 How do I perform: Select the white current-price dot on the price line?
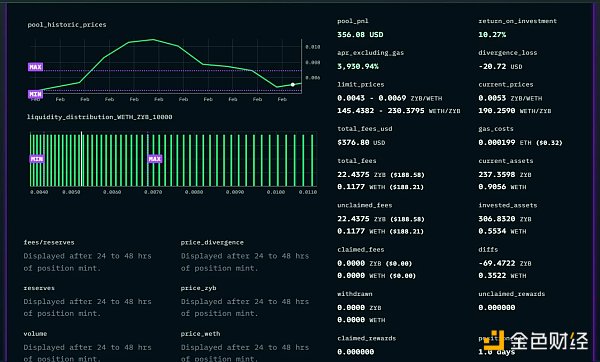pyautogui.click(x=293, y=85)
